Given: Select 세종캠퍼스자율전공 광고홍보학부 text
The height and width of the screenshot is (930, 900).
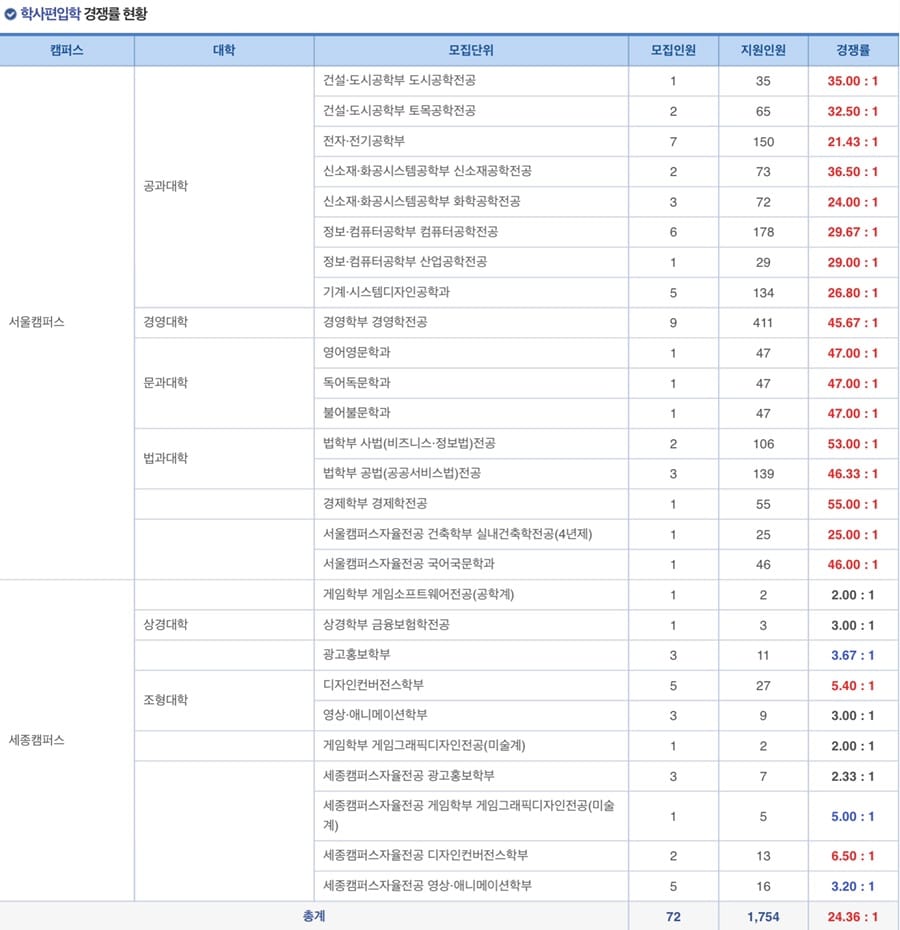Looking at the screenshot, I should (x=409, y=775).
